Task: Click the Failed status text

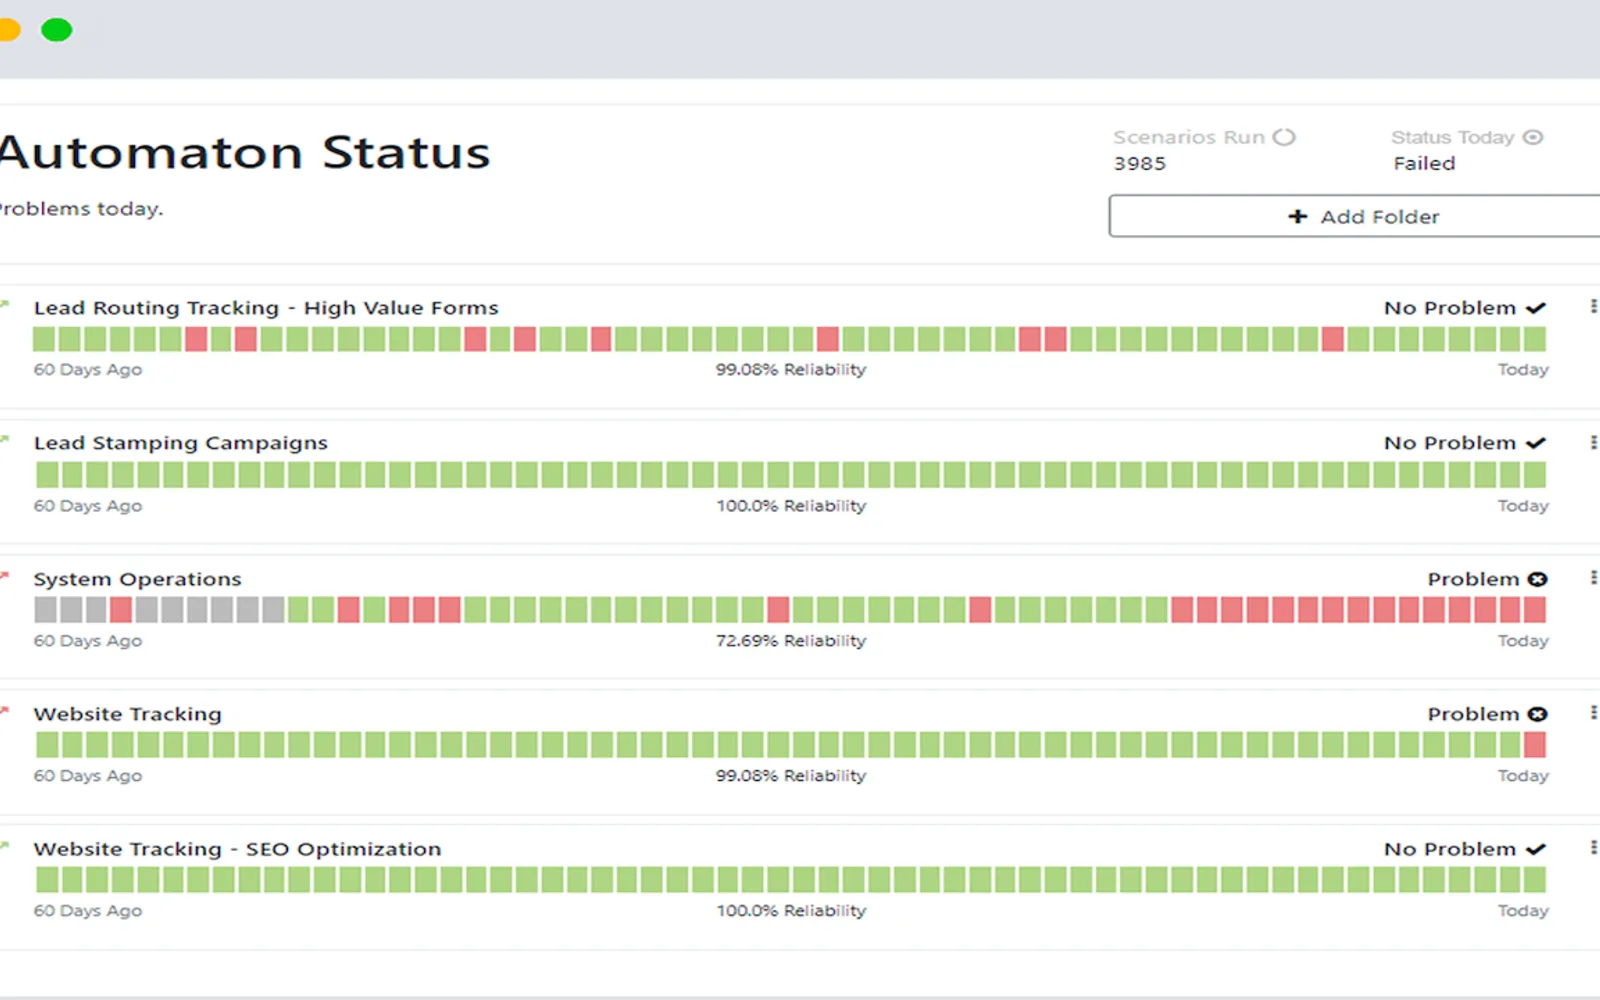Action: tap(1424, 163)
